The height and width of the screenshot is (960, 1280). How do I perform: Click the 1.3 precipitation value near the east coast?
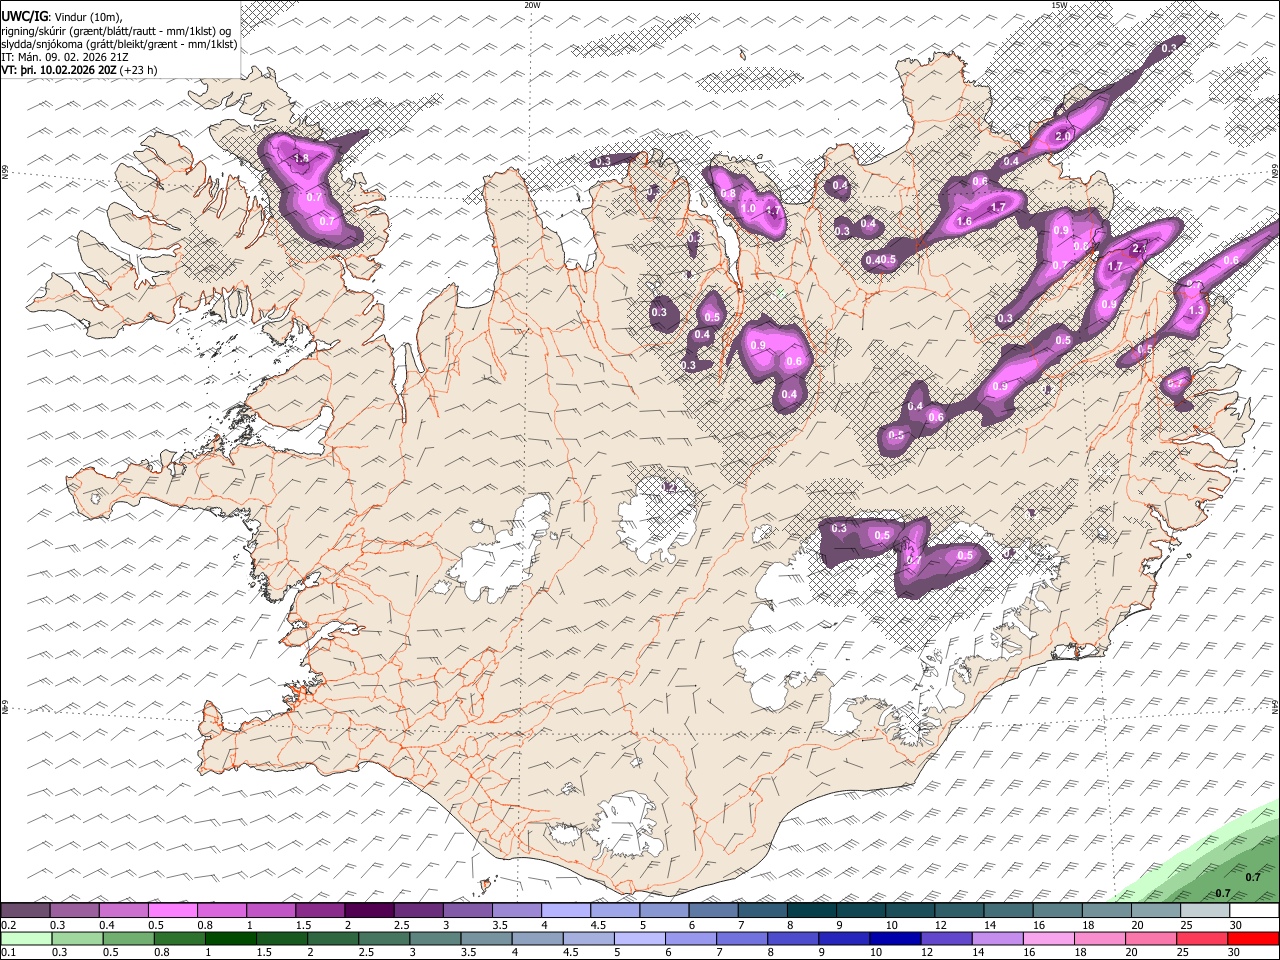click(x=1197, y=311)
